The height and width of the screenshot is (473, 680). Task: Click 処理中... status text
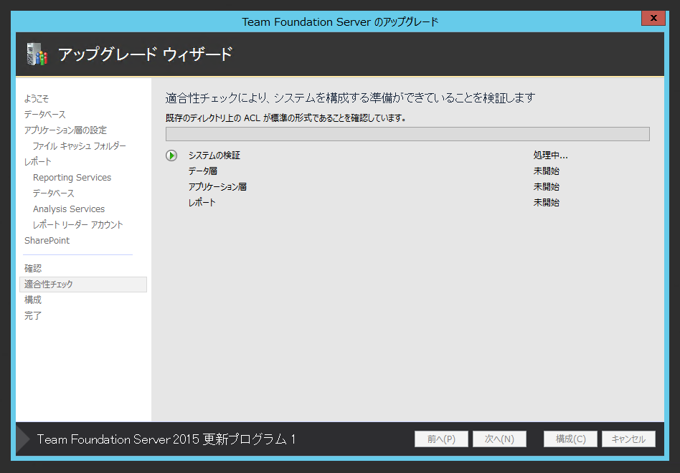pyautogui.click(x=550, y=155)
